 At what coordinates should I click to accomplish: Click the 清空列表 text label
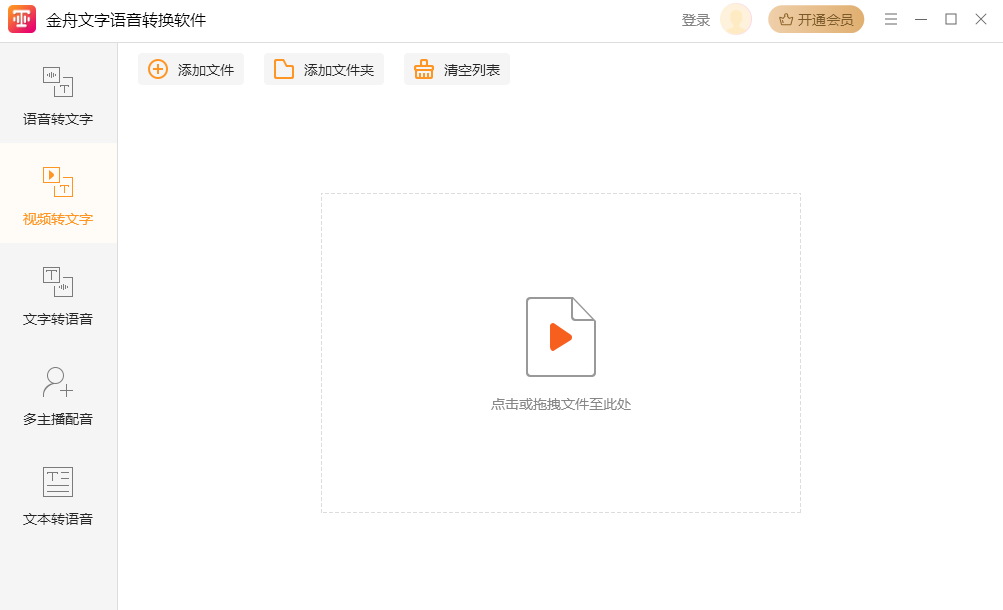point(472,70)
